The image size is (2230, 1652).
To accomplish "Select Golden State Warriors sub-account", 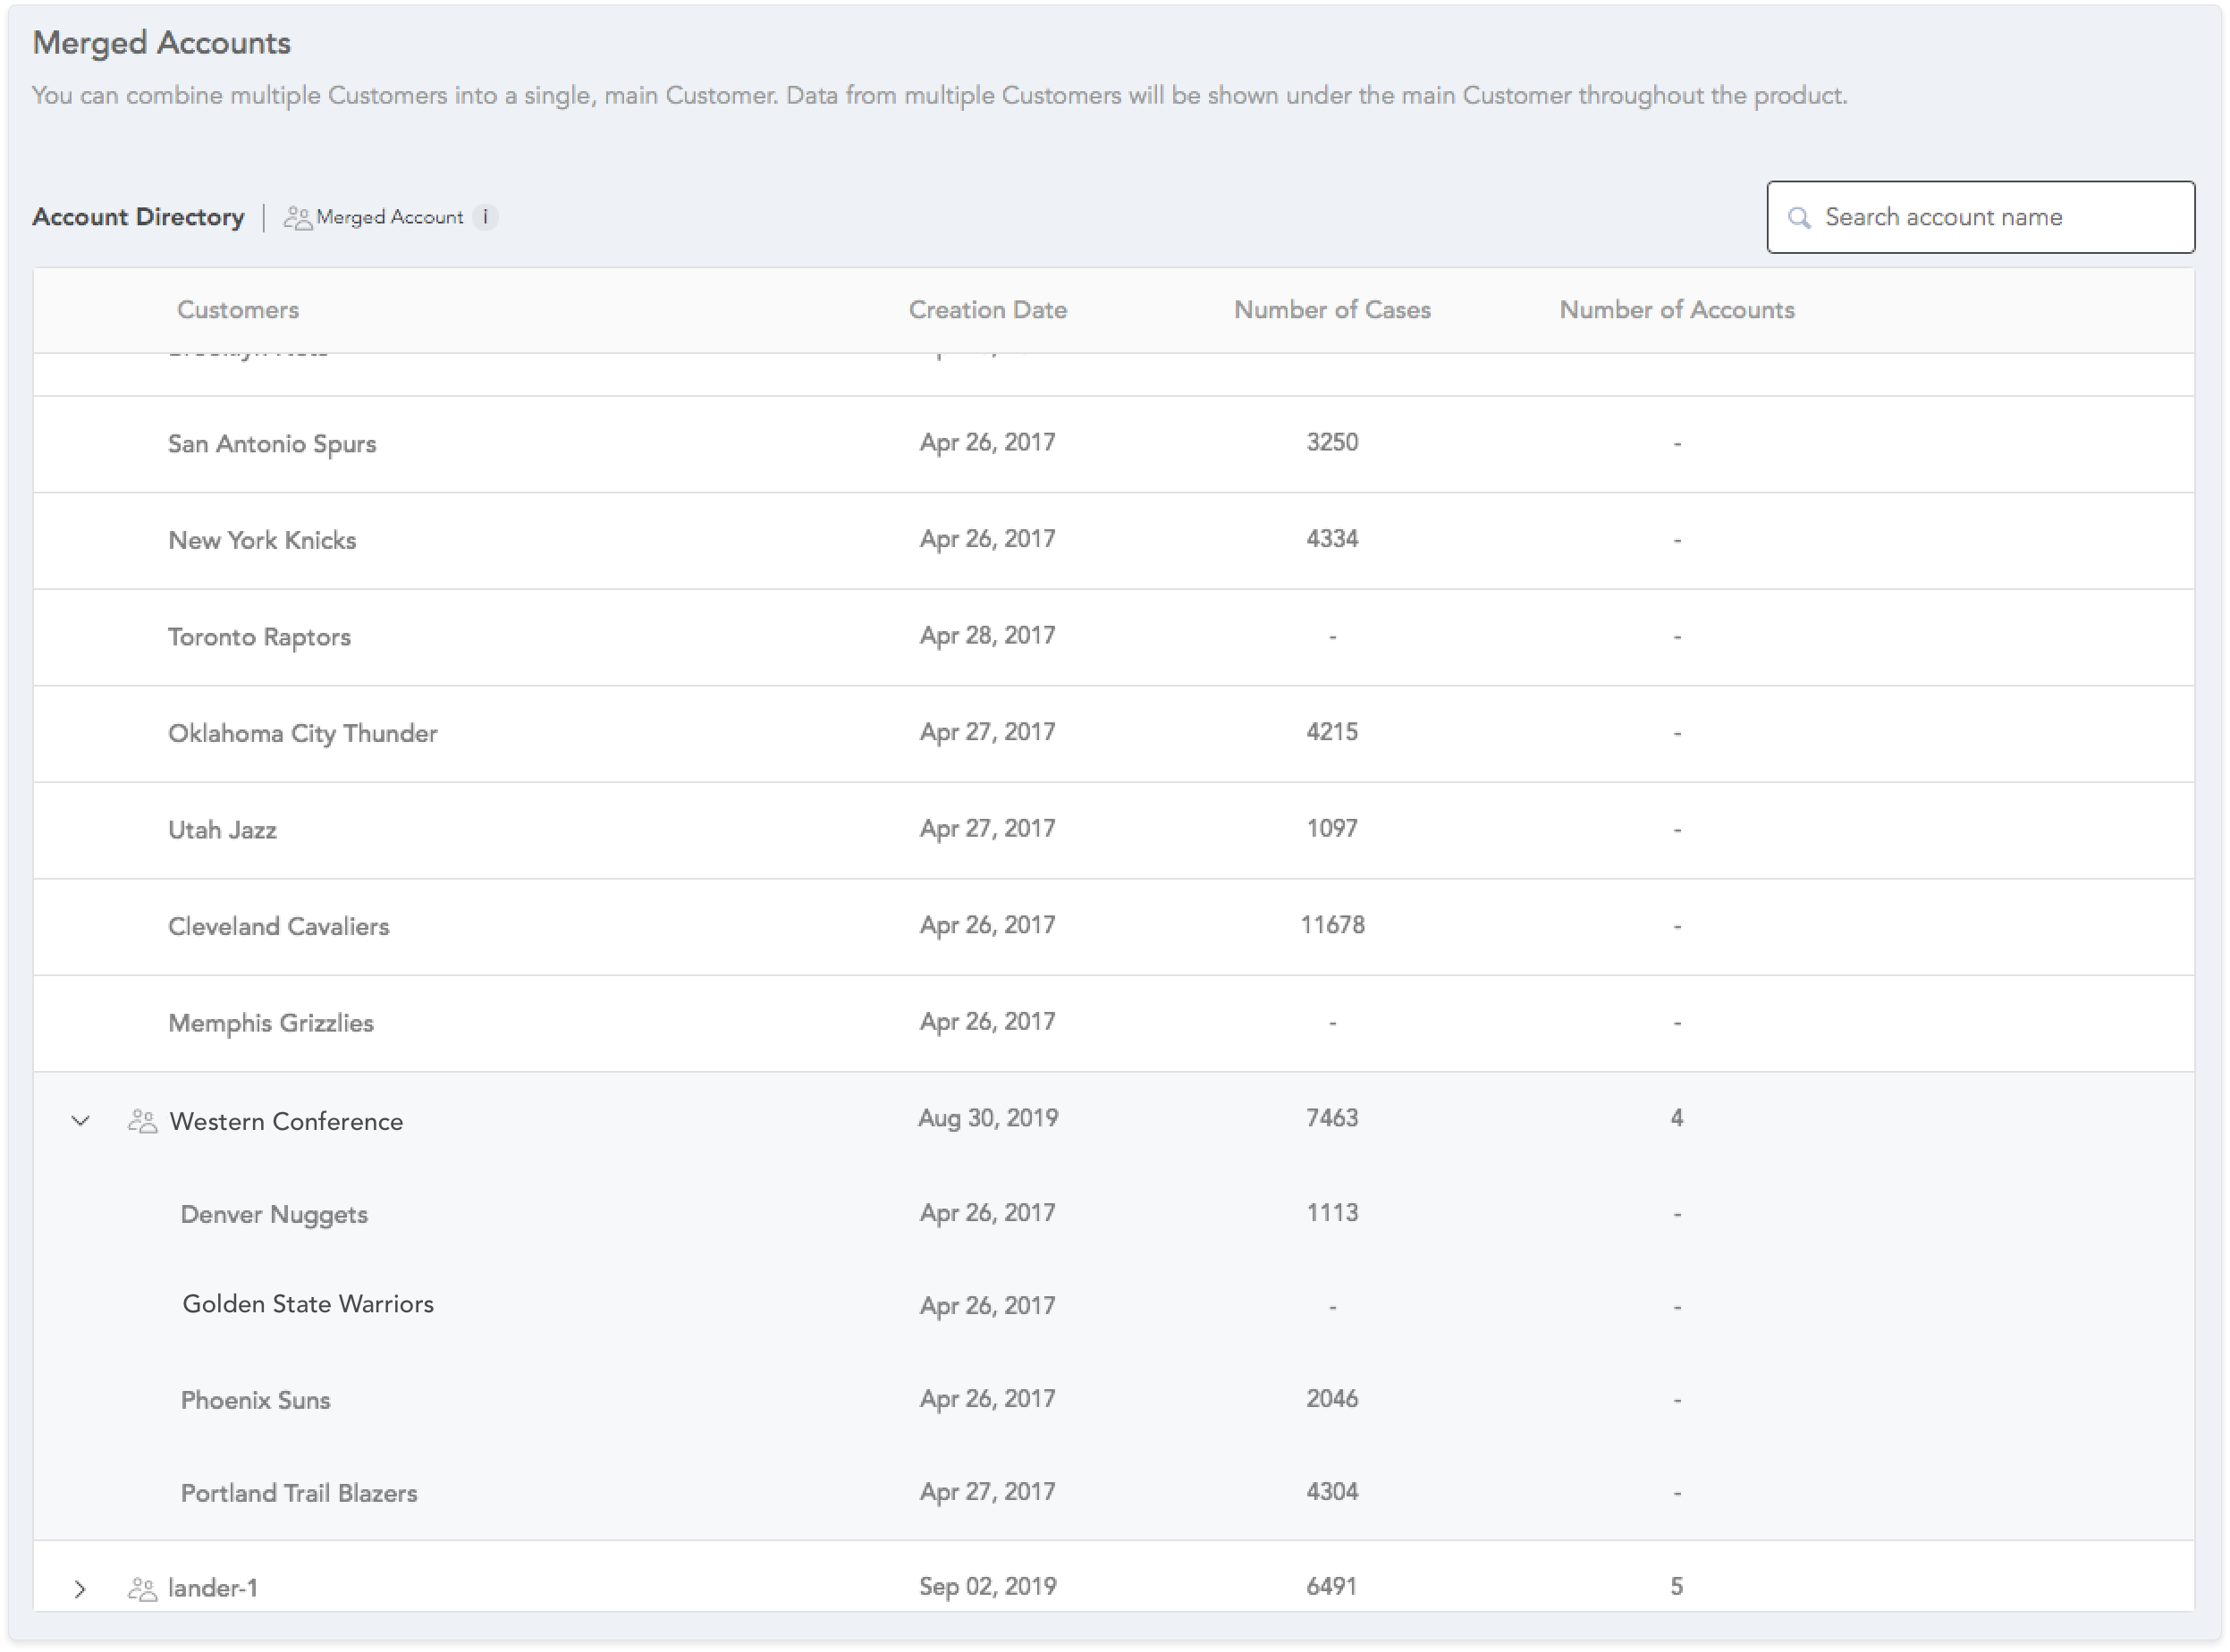I will coord(308,1304).
